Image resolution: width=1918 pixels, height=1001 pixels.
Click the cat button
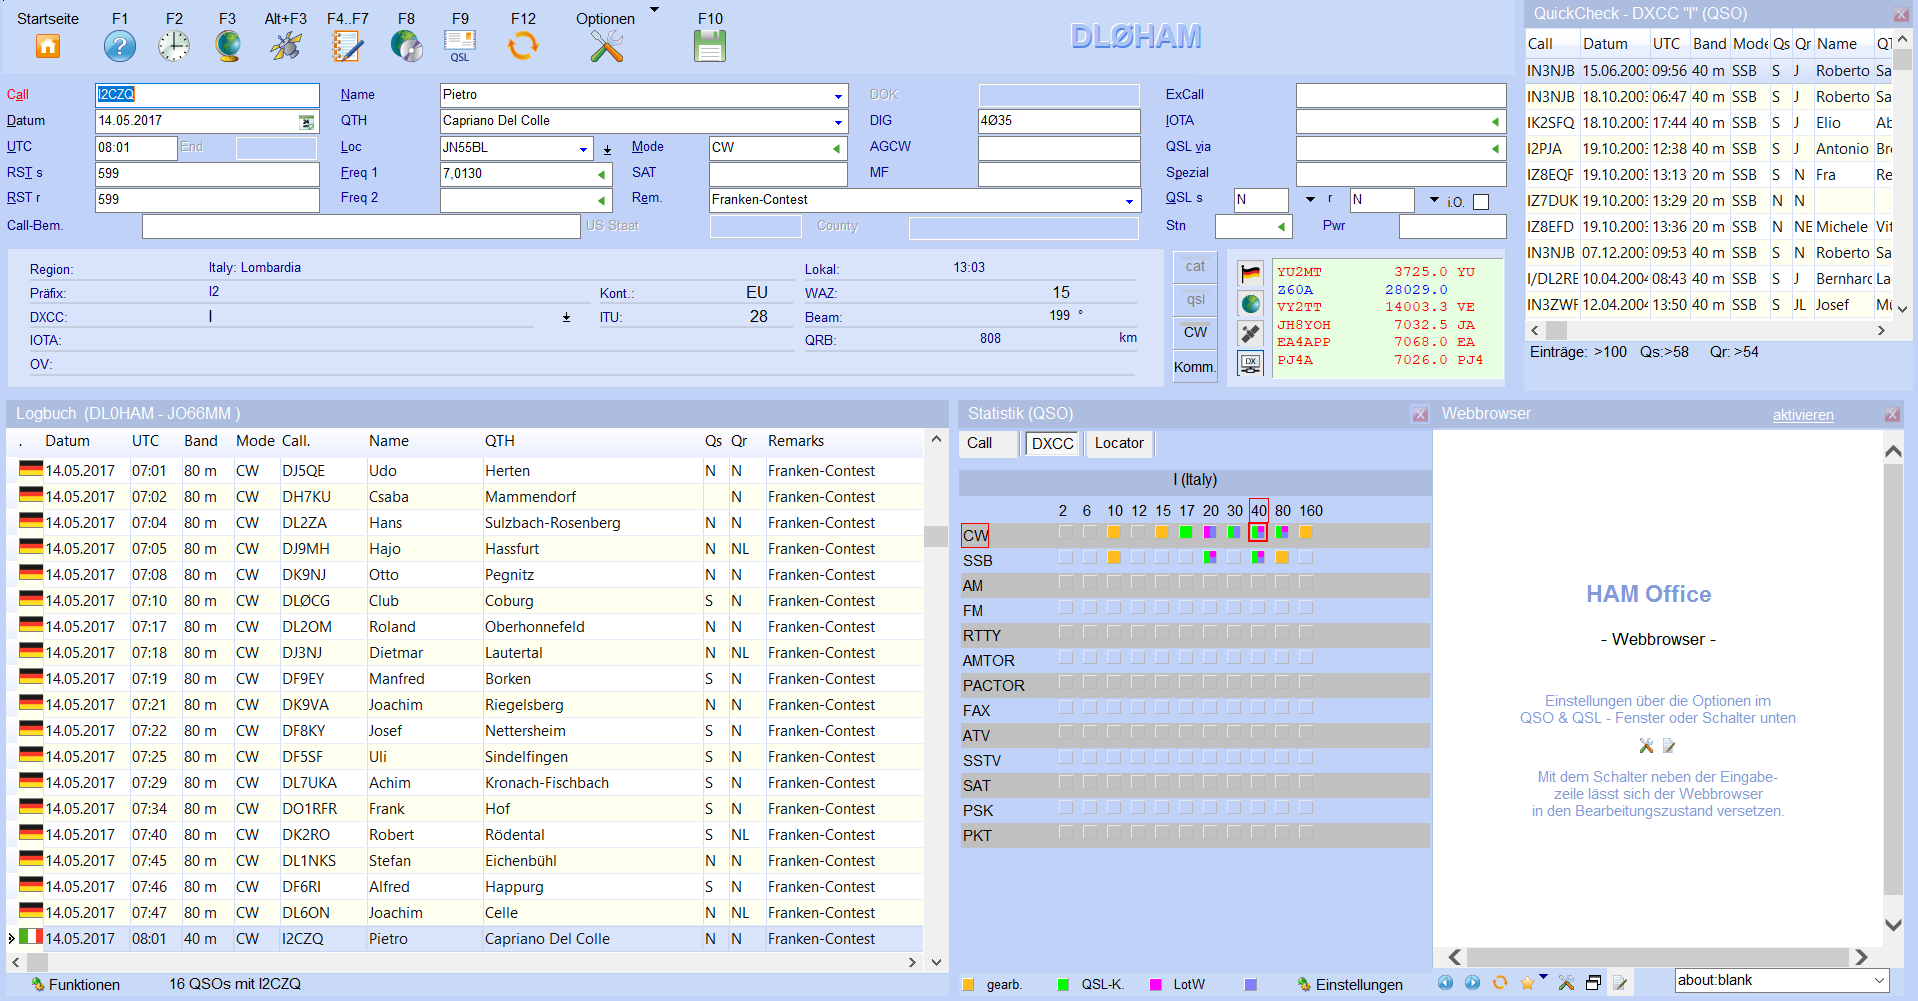tap(1195, 267)
